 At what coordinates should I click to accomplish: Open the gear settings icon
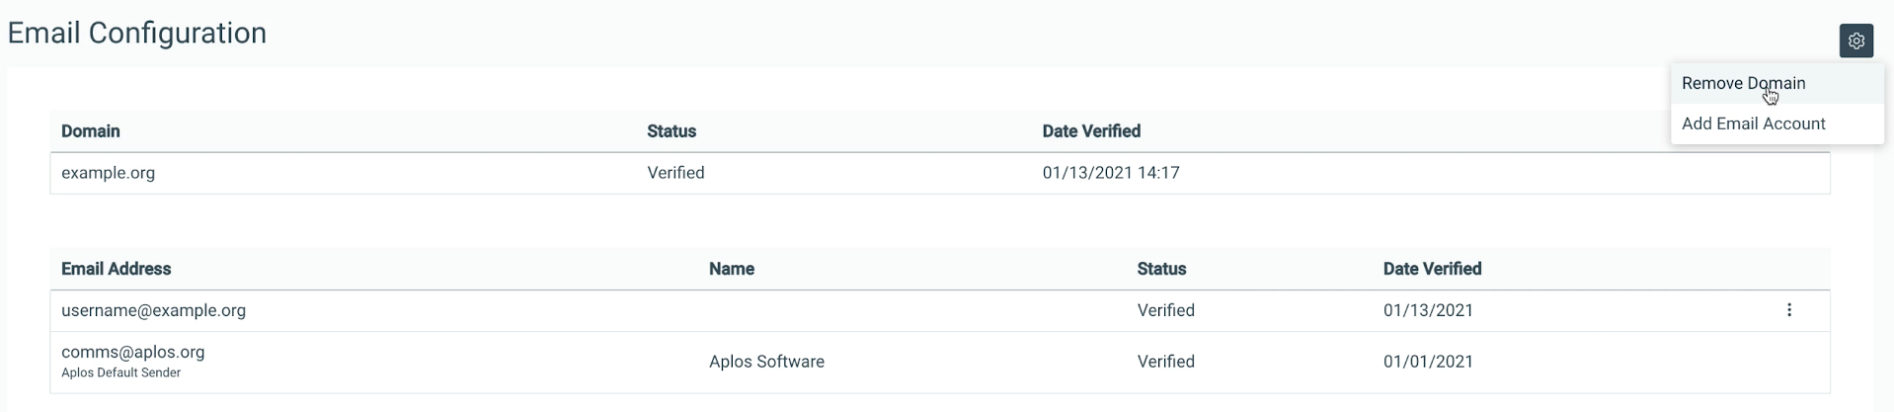pos(1856,41)
